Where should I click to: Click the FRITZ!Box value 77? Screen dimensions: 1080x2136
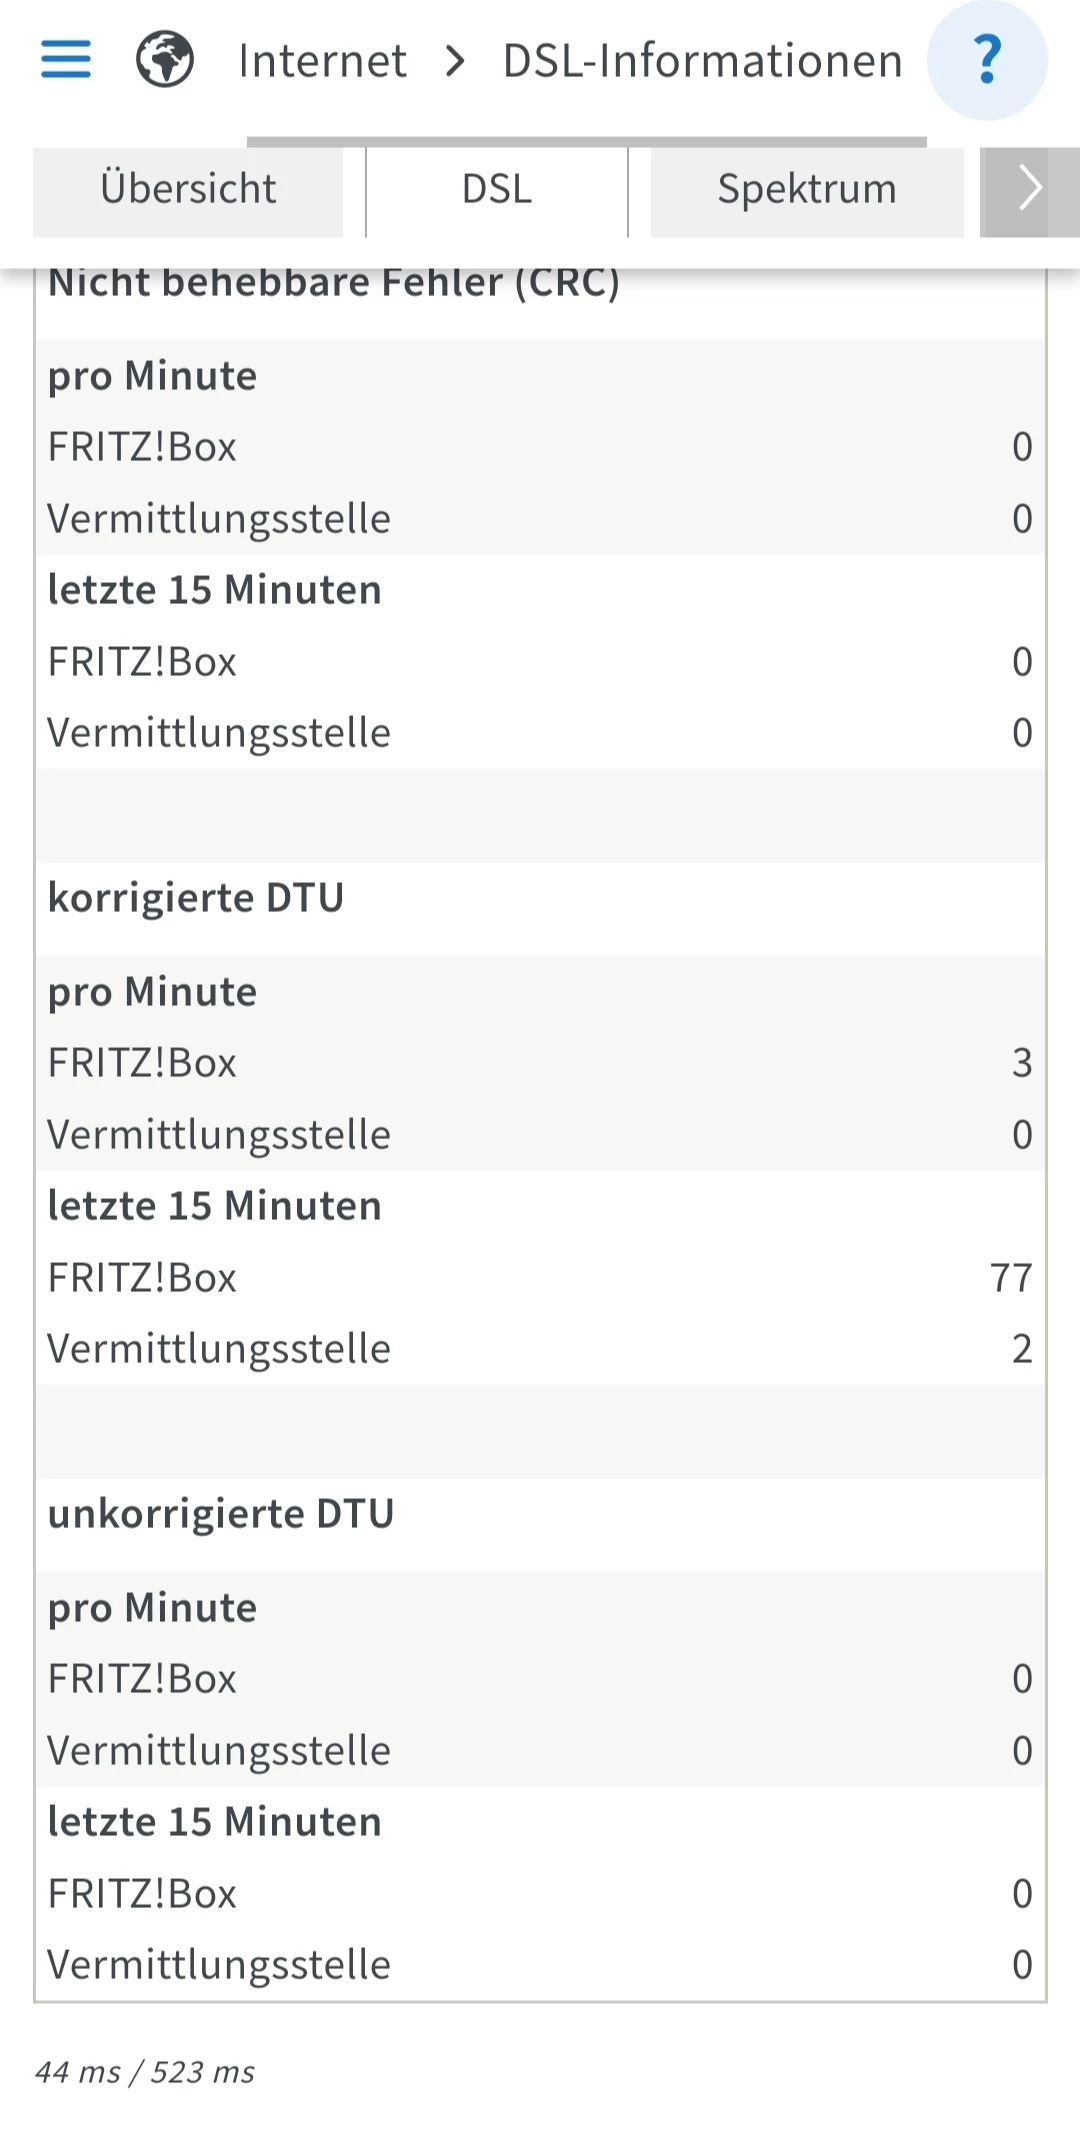[1010, 1278]
